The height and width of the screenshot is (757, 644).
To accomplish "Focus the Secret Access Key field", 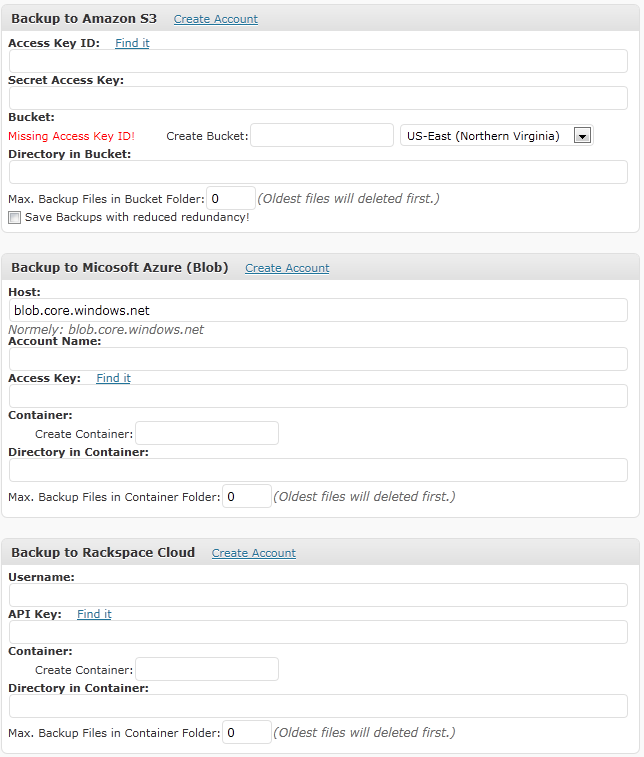I will click(x=318, y=98).
